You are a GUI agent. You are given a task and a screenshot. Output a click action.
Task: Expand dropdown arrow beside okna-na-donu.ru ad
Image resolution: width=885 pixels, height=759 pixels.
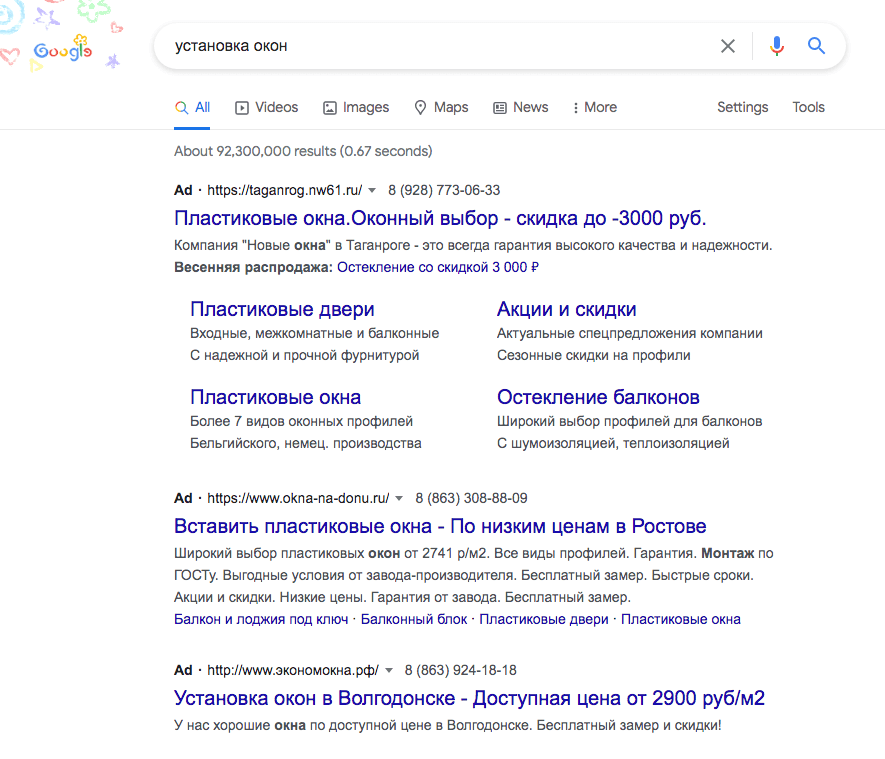point(399,498)
